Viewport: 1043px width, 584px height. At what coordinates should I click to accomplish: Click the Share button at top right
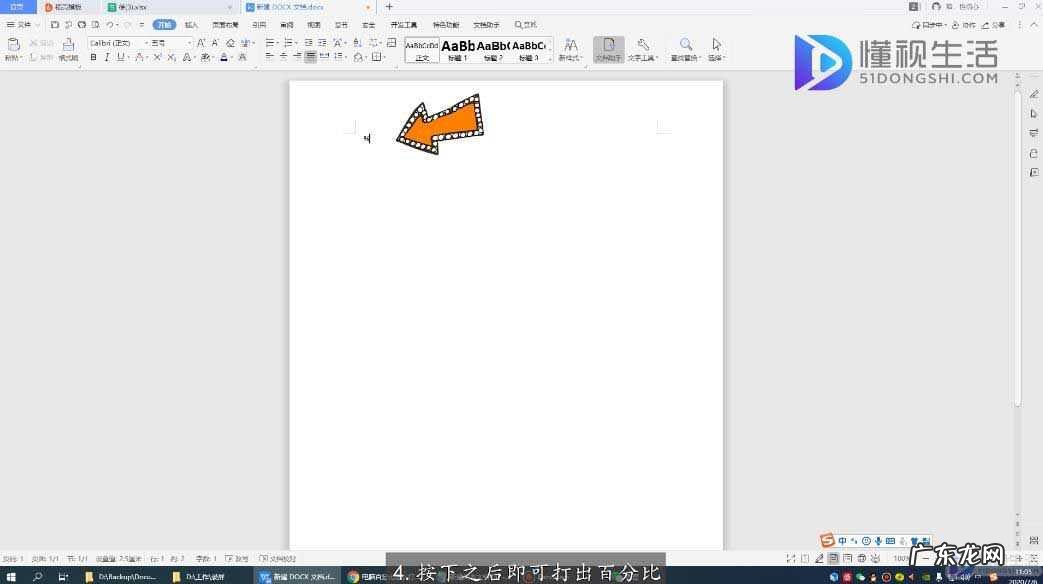click(x=995, y=24)
